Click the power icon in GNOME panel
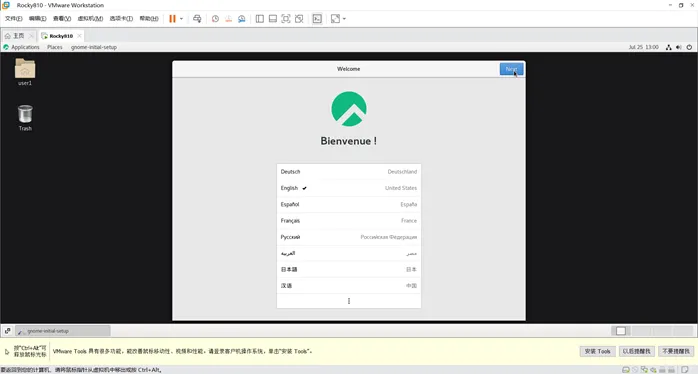Image resolution: width=698 pixels, height=374 pixels. (689, 47)
